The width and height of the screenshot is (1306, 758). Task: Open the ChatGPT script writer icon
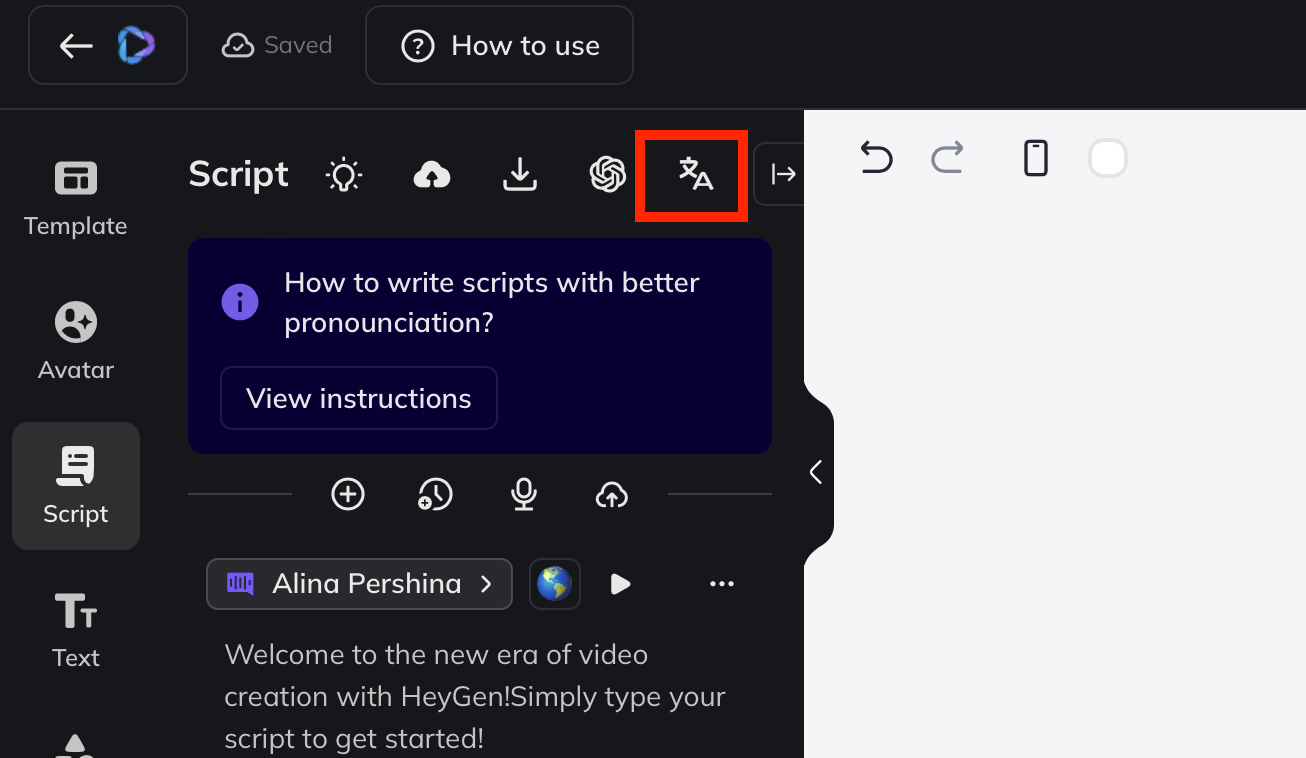tap(607, 175)
